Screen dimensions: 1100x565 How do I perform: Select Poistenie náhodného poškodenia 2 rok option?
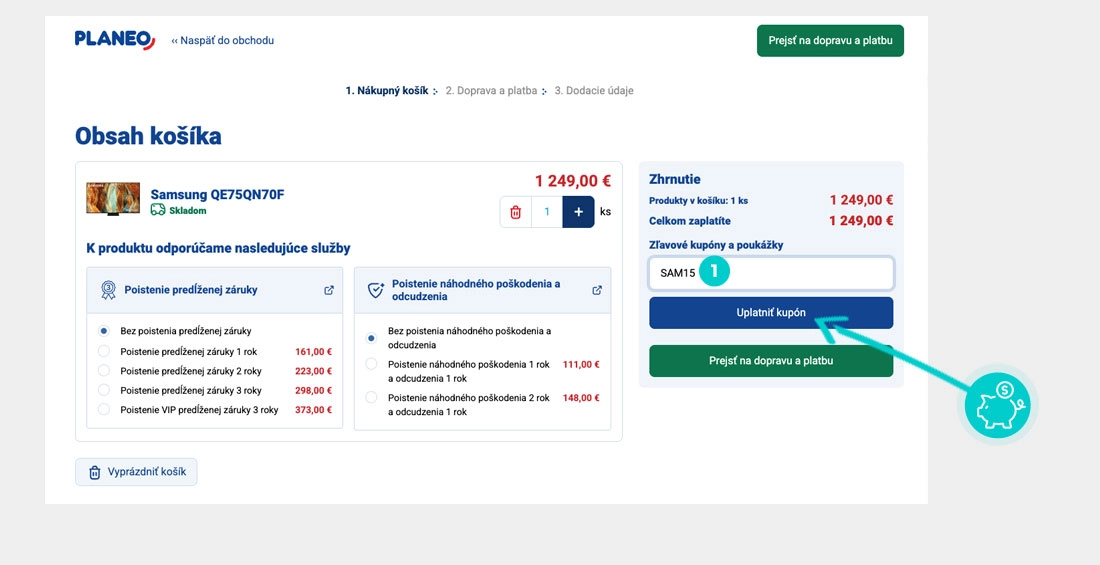pyautogui.click(x=372, y=397)
